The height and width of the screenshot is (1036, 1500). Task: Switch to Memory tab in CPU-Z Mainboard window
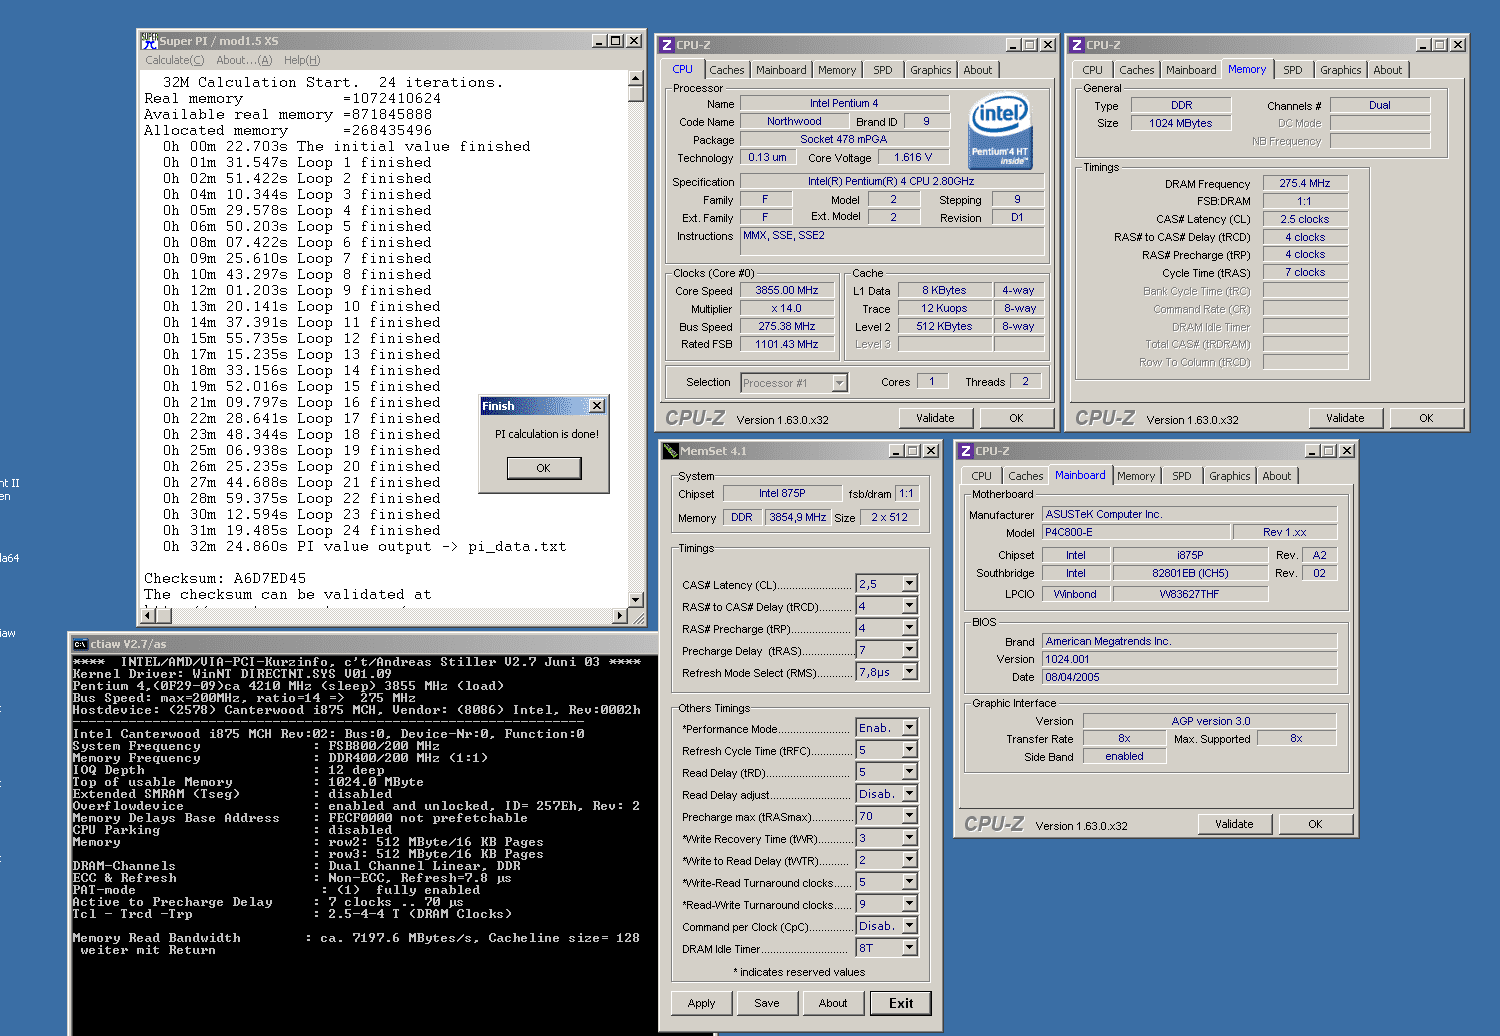pyautogui.click(x=1136, y=476)
